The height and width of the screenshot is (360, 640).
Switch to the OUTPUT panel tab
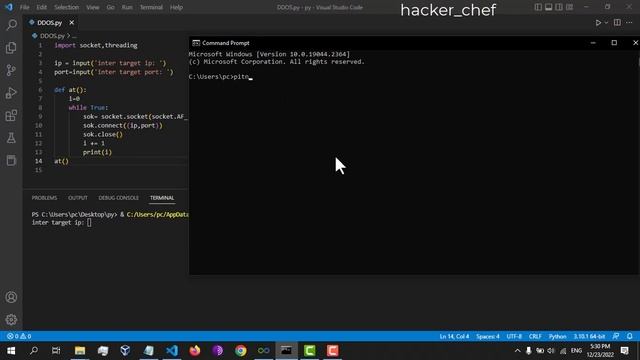78,198
